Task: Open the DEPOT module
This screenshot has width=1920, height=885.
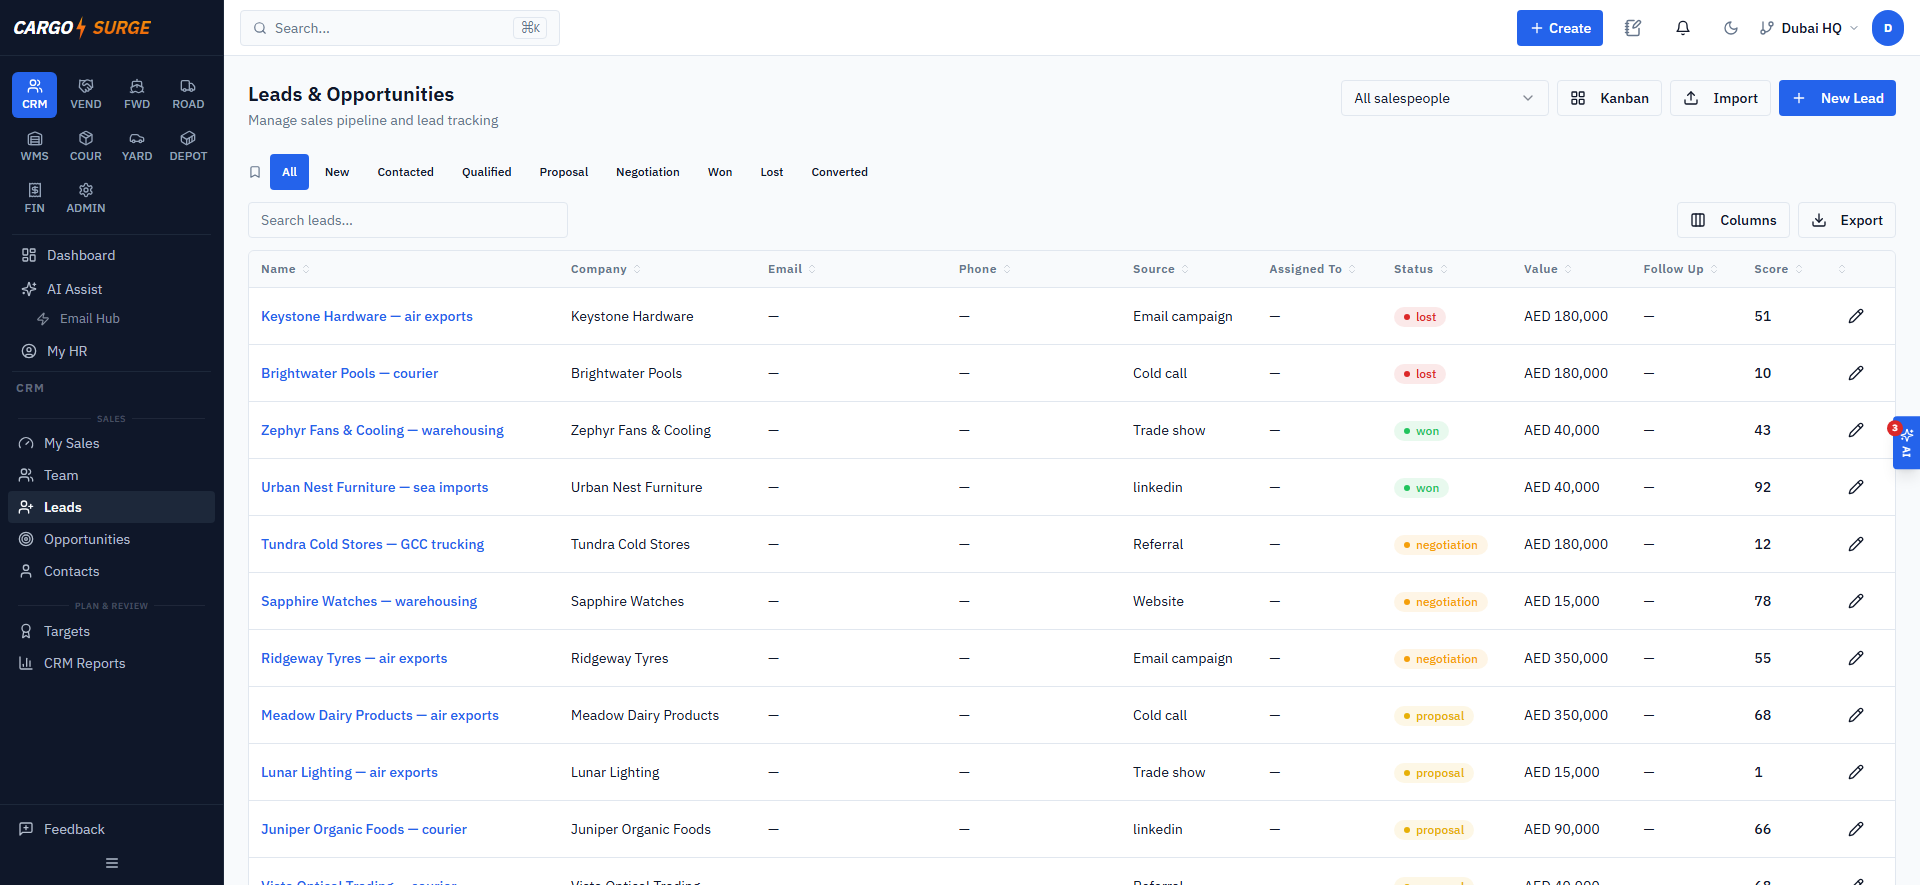Action: pyautogui.click(x=188, y=147)
